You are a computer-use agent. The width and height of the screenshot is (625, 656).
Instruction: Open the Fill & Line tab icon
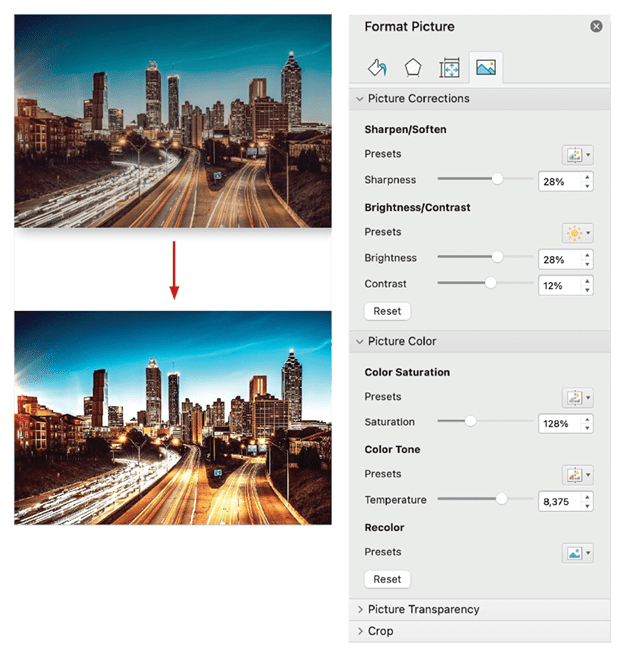pos(377,67)
